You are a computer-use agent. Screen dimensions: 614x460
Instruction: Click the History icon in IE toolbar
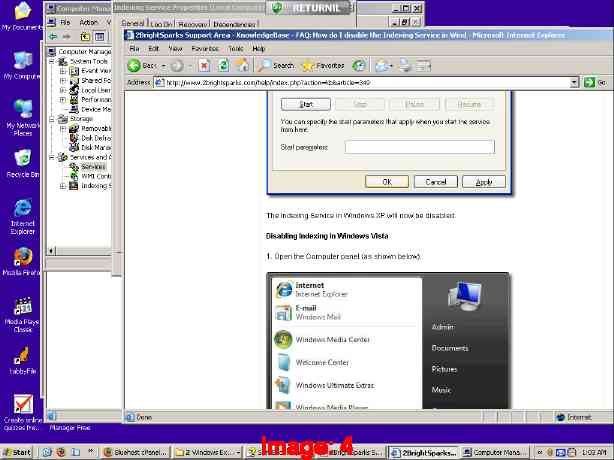pyautogui.click(x=359, y=66)
